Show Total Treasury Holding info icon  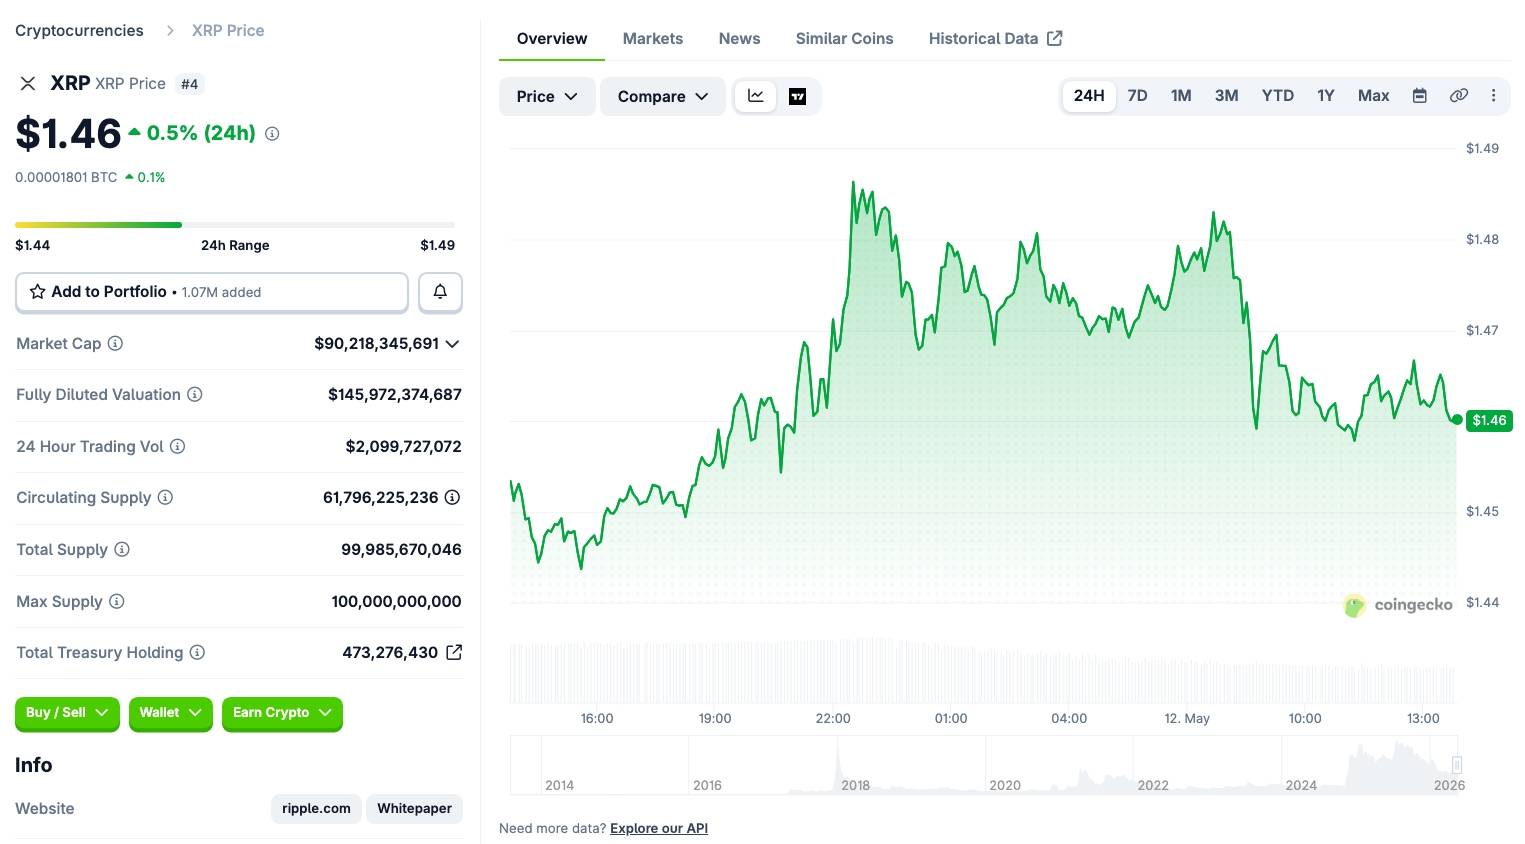point(197,652)
